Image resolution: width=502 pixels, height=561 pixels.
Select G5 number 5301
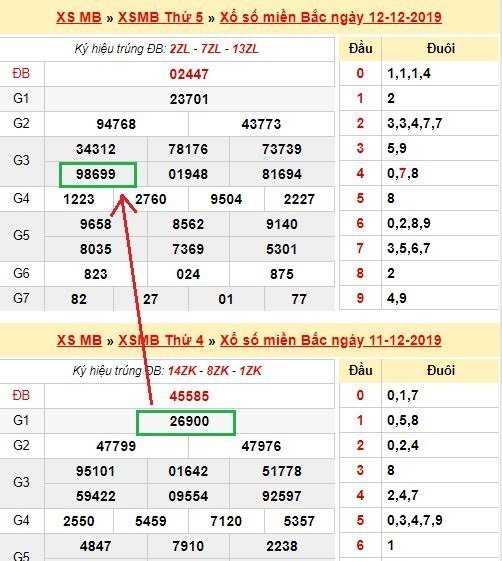coord(282,249)
